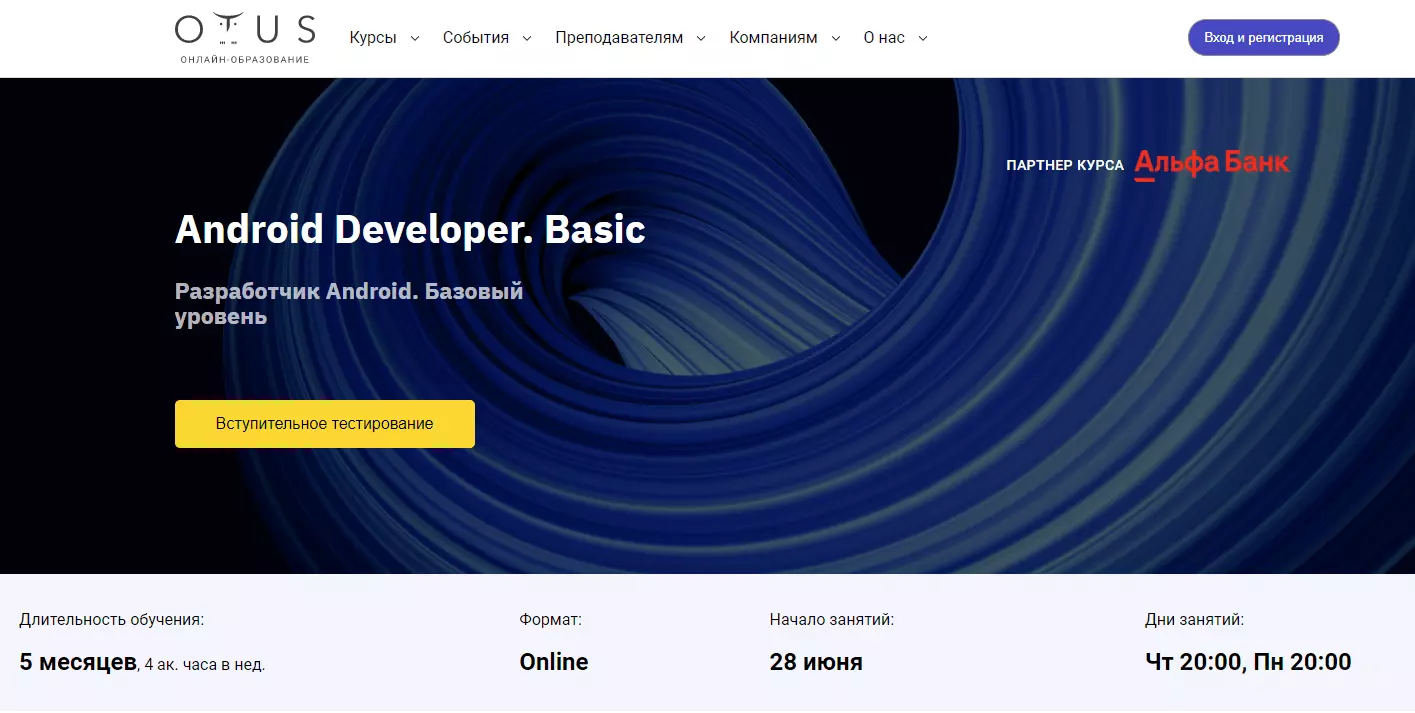Expand the chevron next to Курсы
Viewport: 1415px width, 713px height.
(x=416, y=39)
